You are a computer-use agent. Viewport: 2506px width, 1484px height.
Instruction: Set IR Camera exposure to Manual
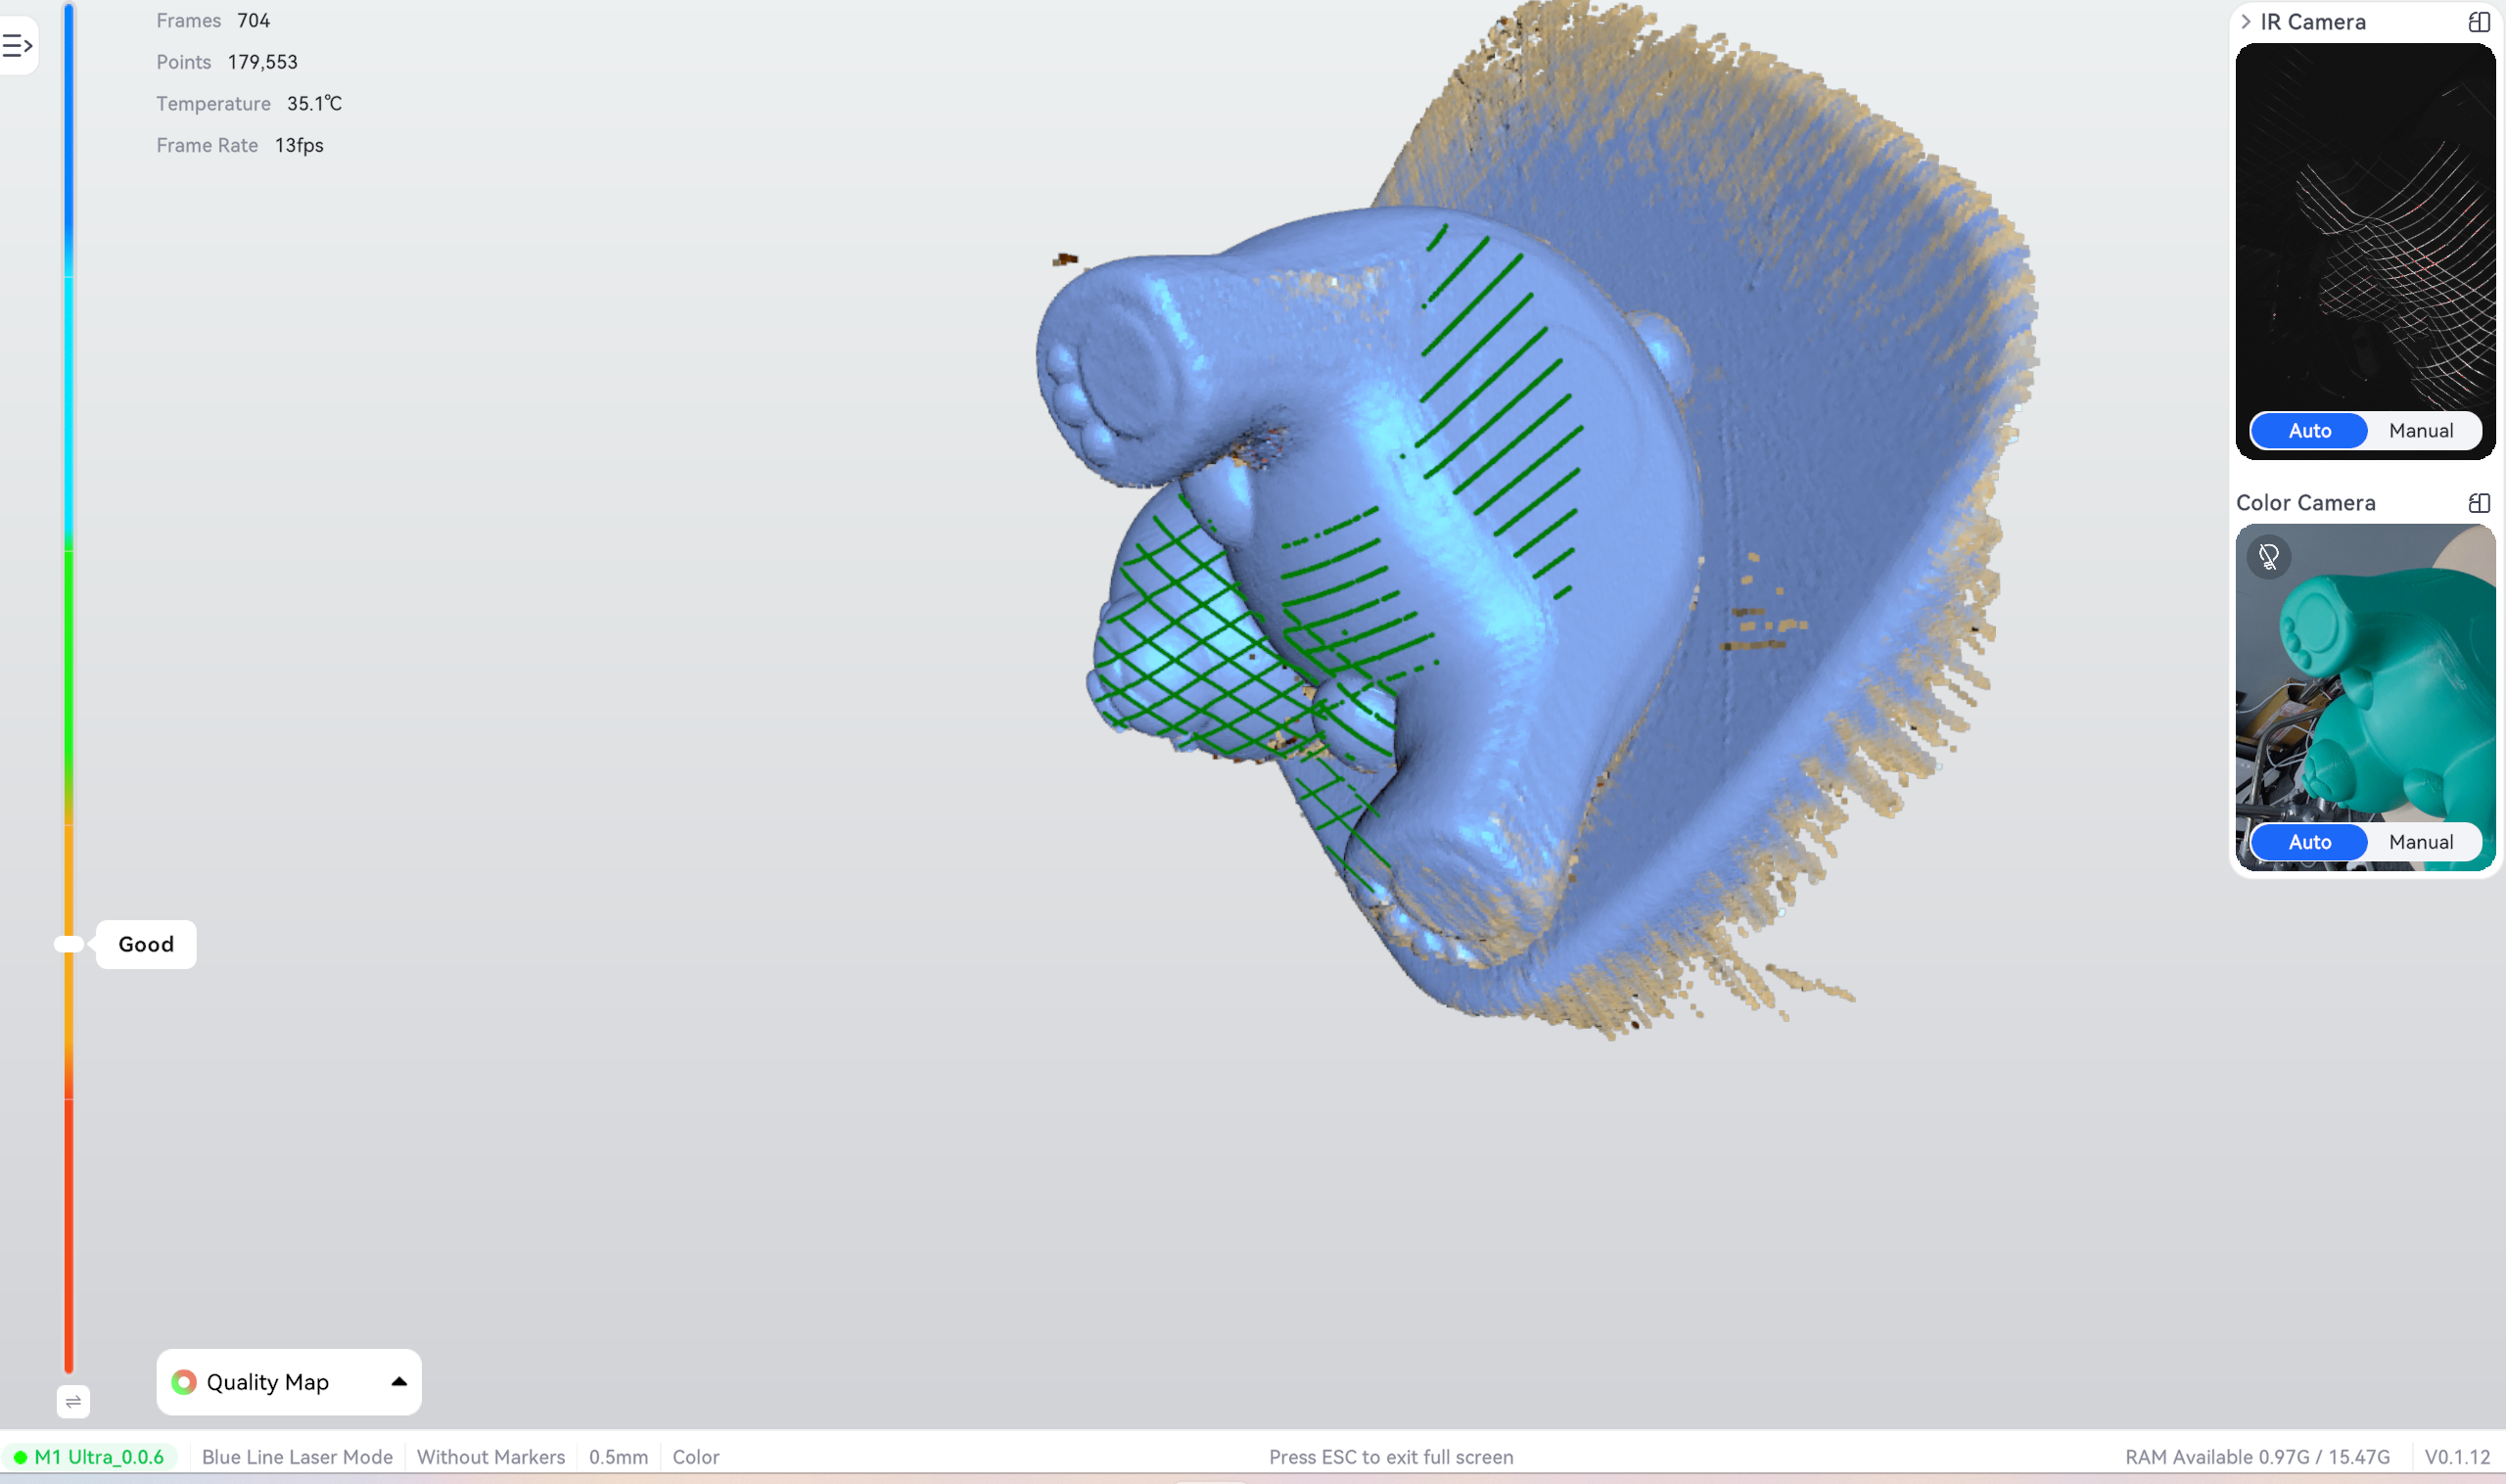point(2420,431)
